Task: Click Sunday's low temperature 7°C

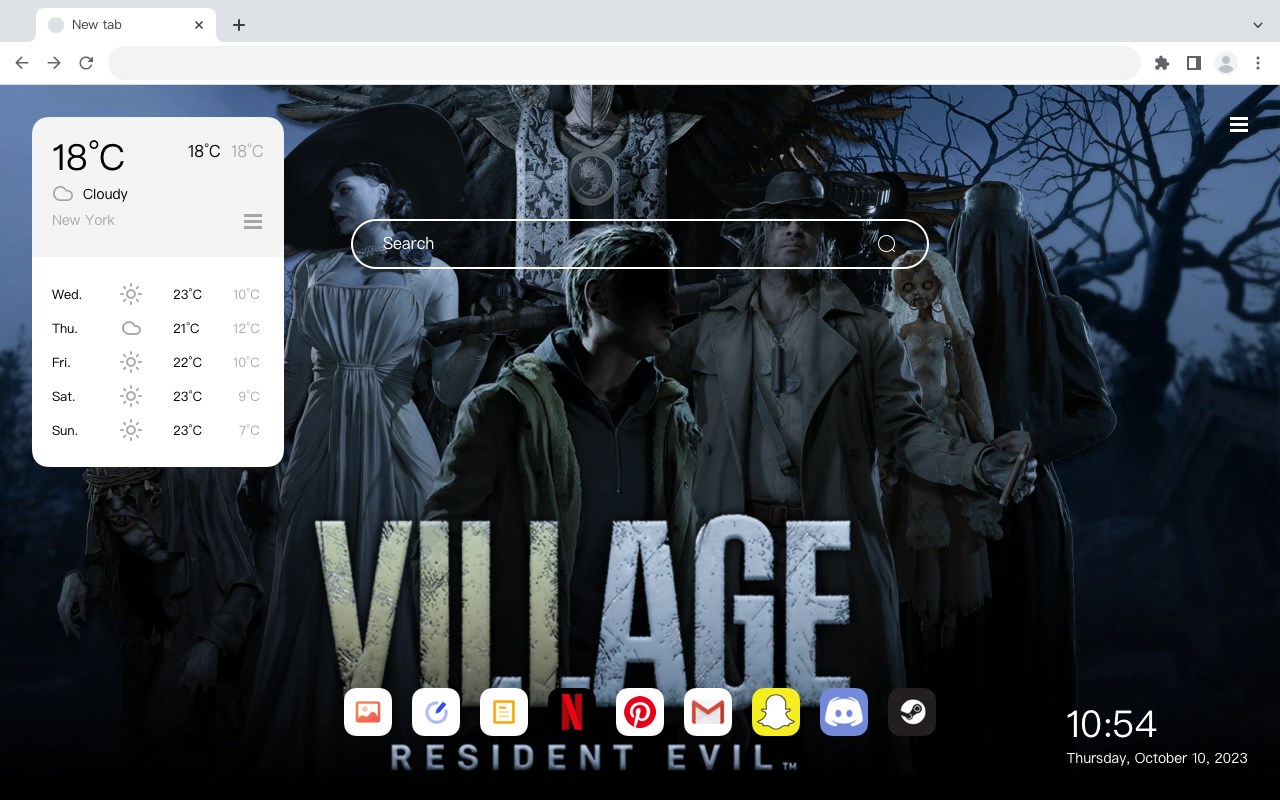Action: pos(249,430)
